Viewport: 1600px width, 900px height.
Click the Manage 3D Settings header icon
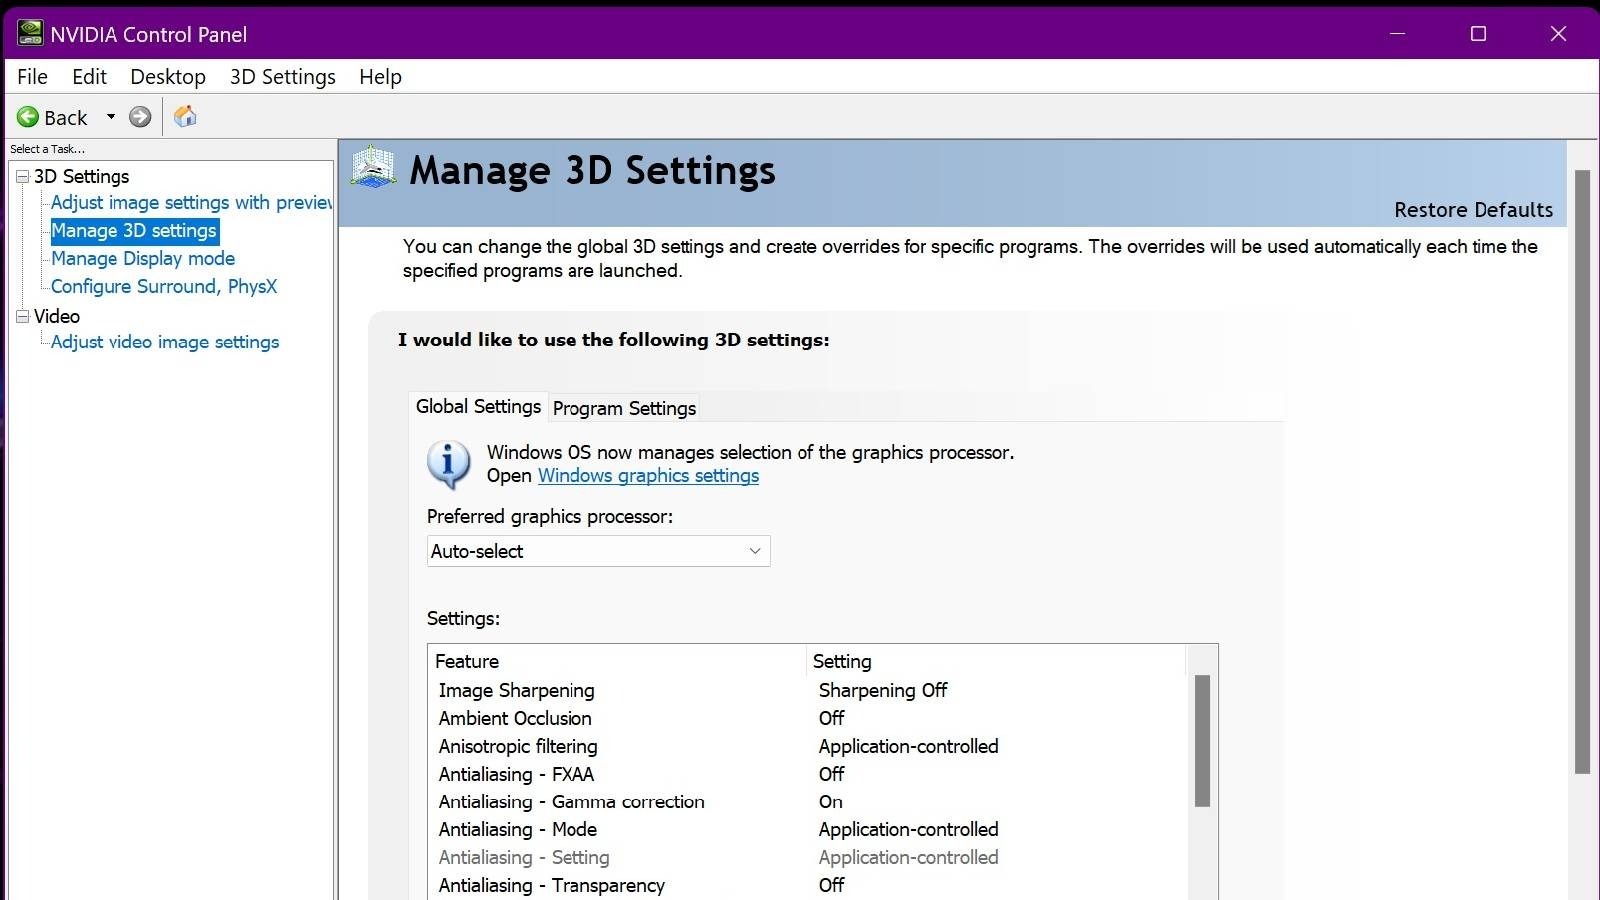(x=373, y=168)
